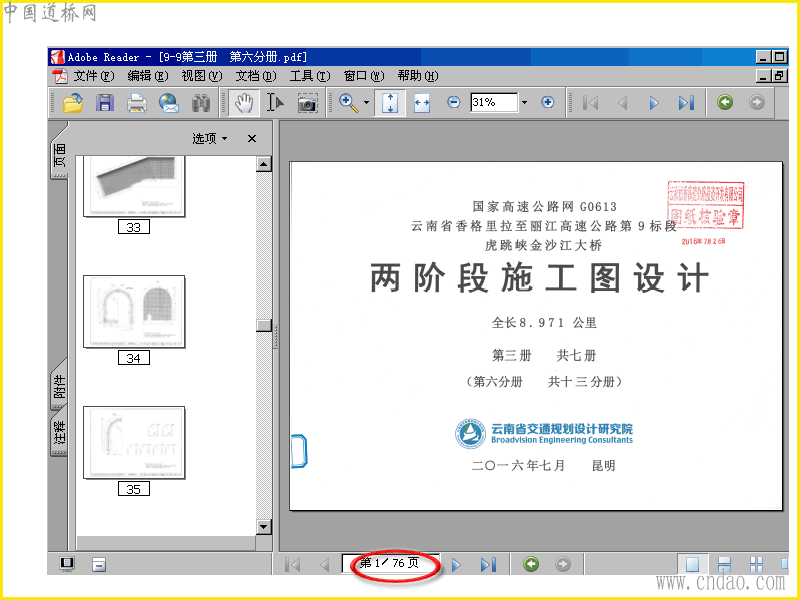Select page 33 thumbnail
This screenshot has width=800, height=600.
point(134,186)
